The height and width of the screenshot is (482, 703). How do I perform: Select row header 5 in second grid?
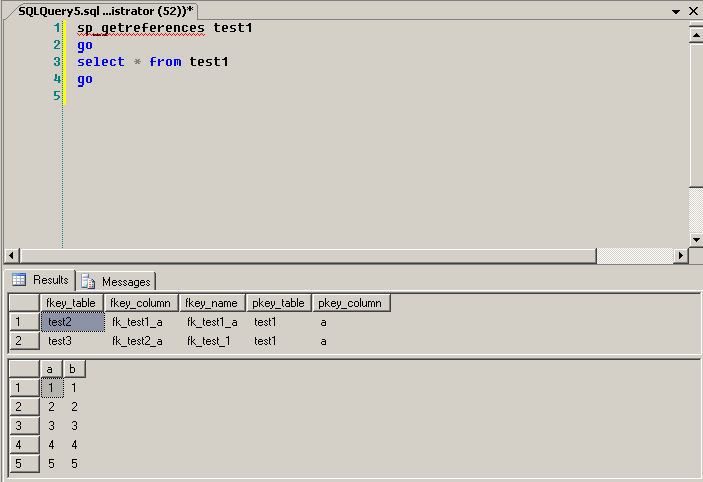pyautogui.click(x=24, y=464)
